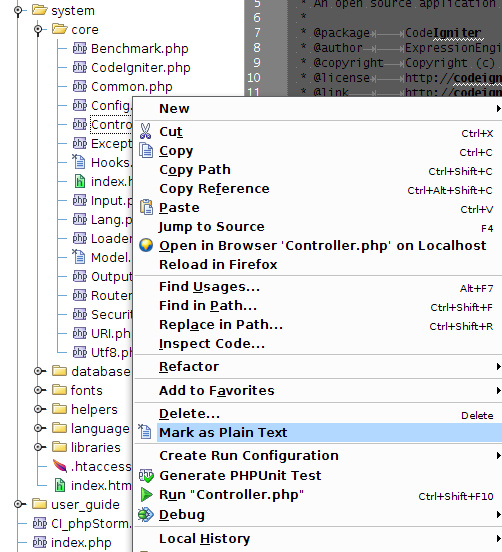Viewport: 502px width, 552px height.
Task: Click the user_guide folder icon
Action: pyautogui.click(x=39, y=504)
